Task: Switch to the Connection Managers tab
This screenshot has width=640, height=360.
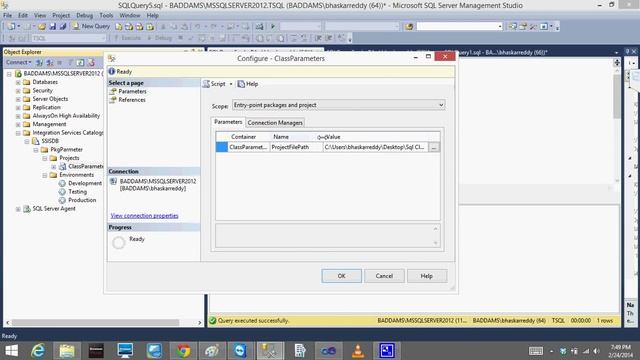Action: (x=275, y=122)
